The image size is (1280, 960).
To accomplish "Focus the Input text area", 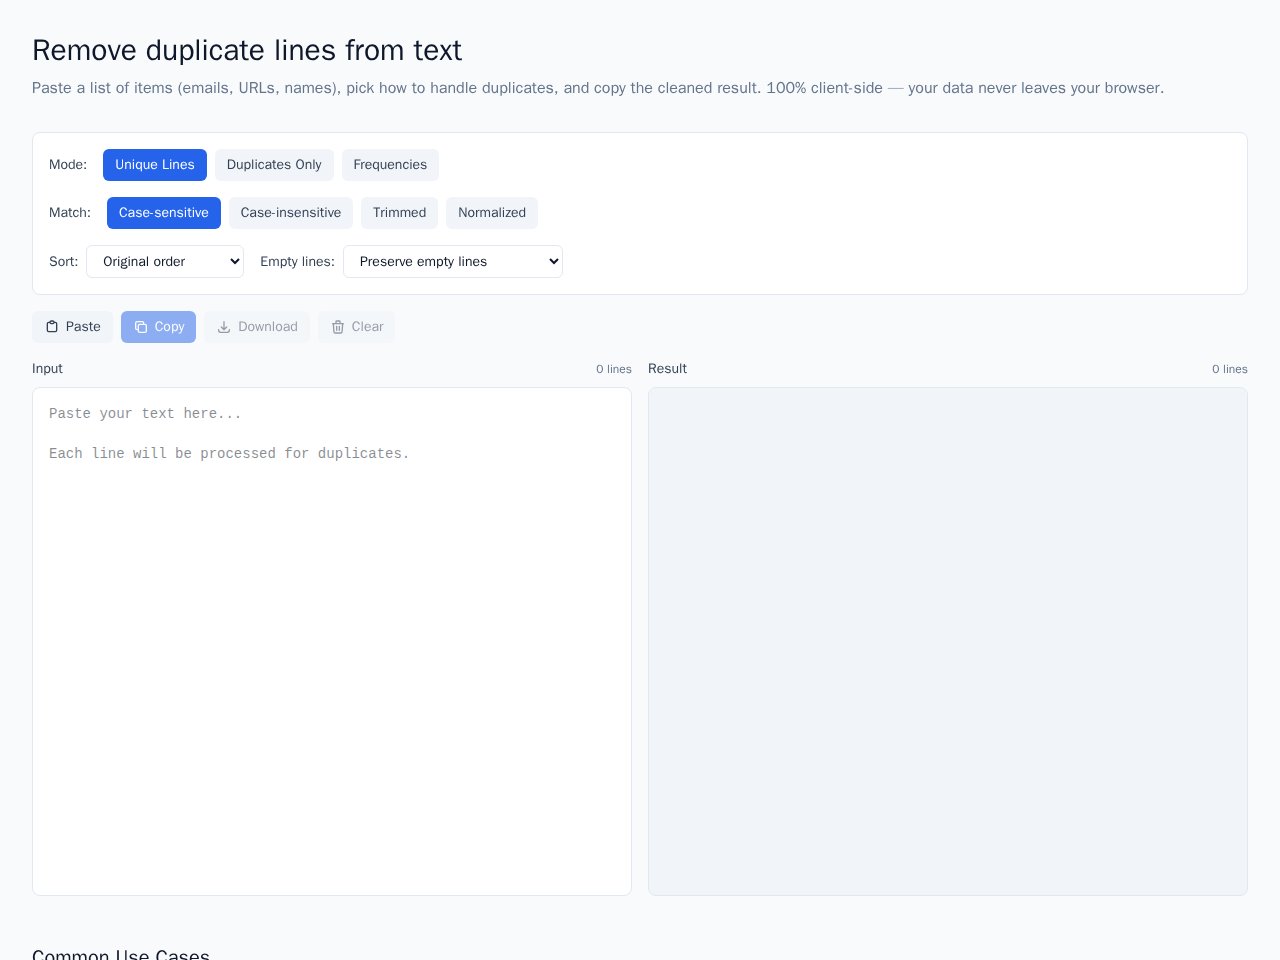I will (332, 641).
